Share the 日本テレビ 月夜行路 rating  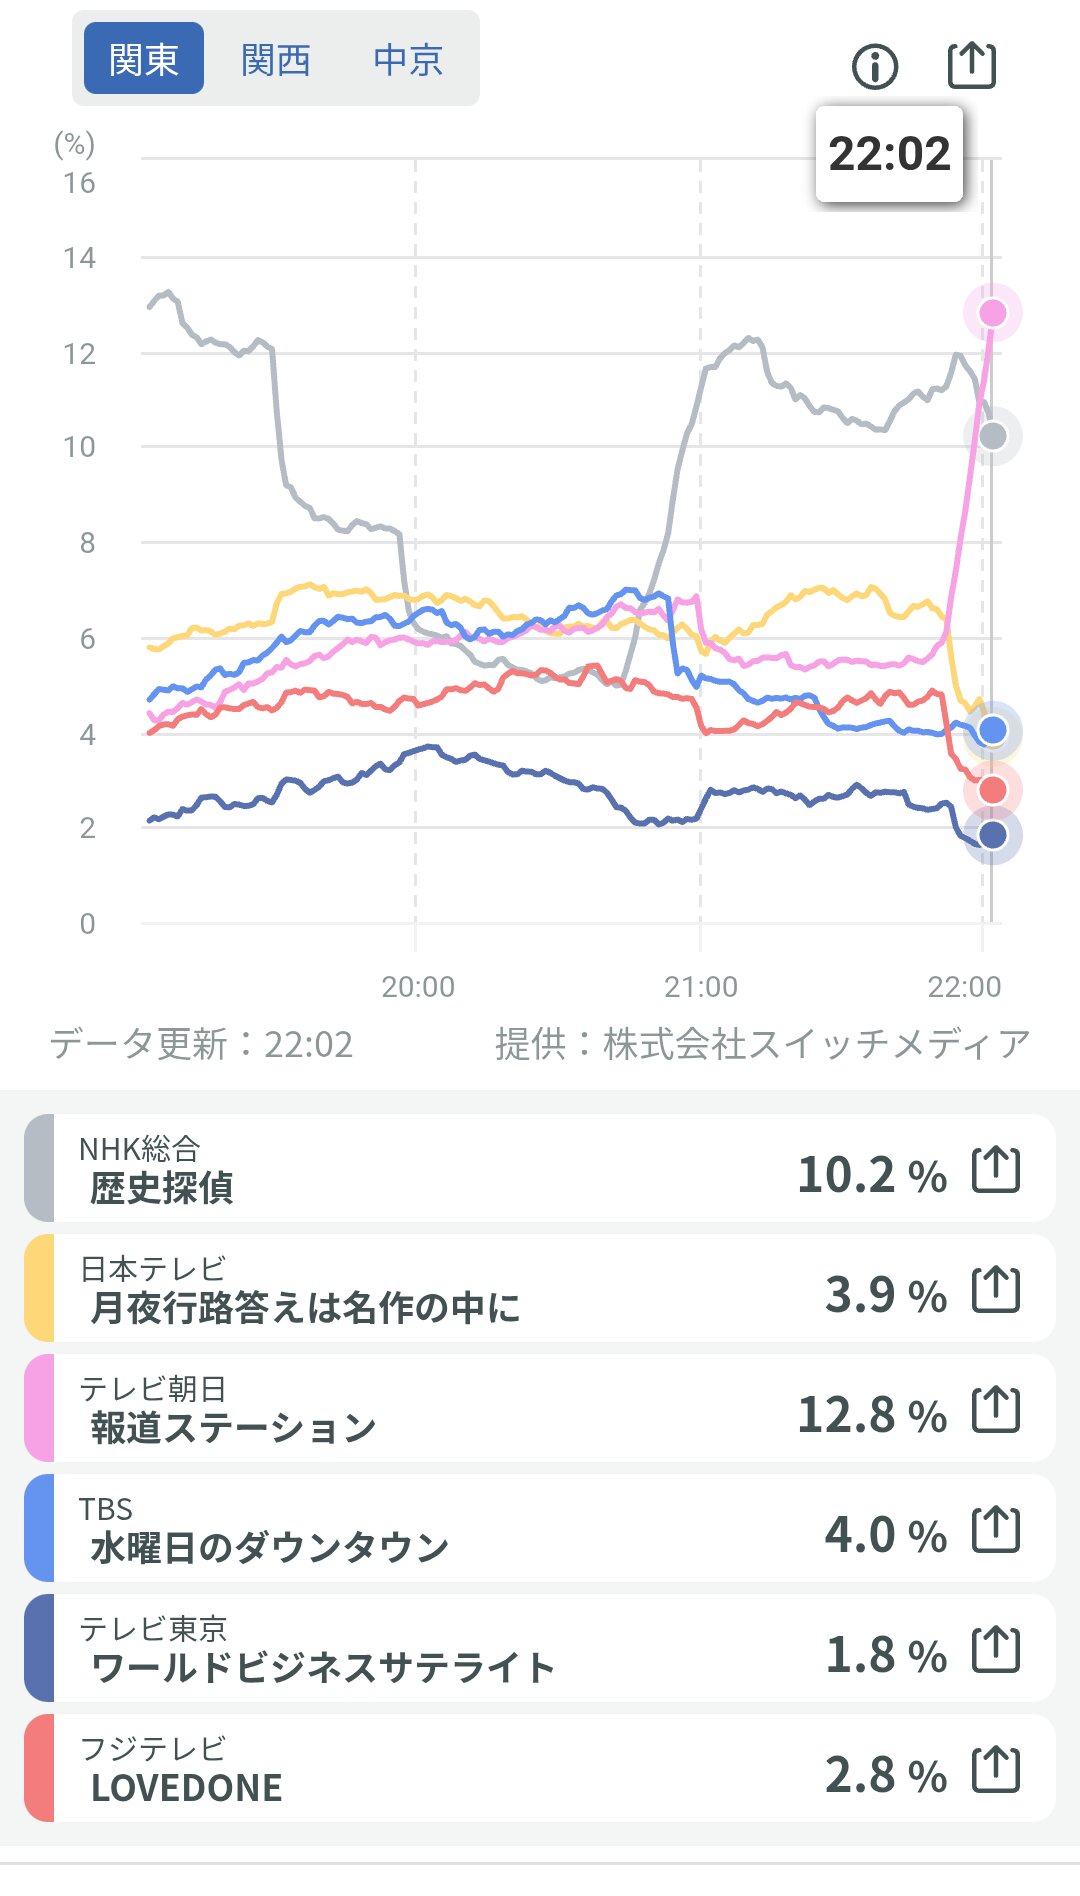(x=996, y=1290)
